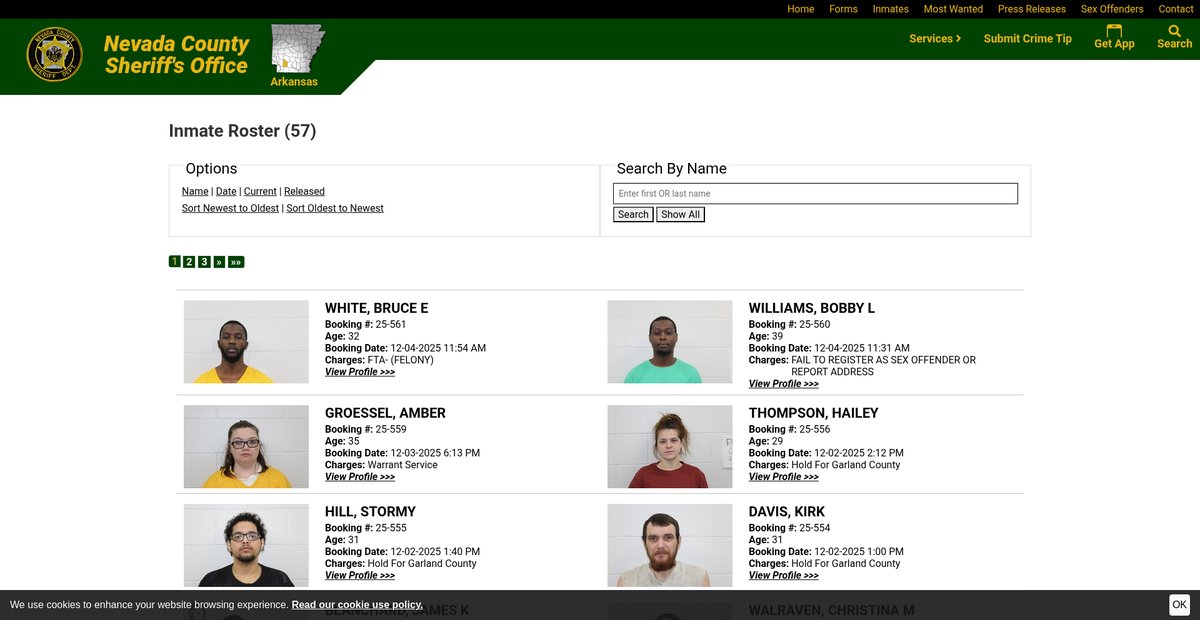This screenshot has width=1200, height=620.
Task: Open Most Wanted page
Action: point(953,9)
